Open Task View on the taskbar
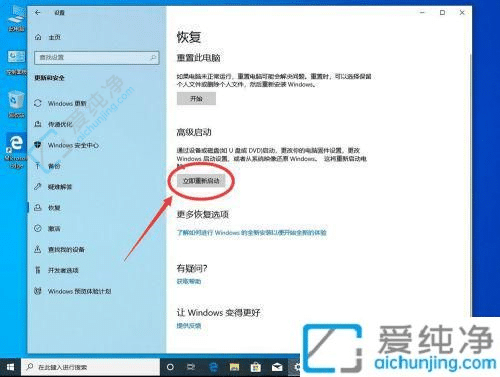Screen dimensions: 500x377 tap(191, 367)
